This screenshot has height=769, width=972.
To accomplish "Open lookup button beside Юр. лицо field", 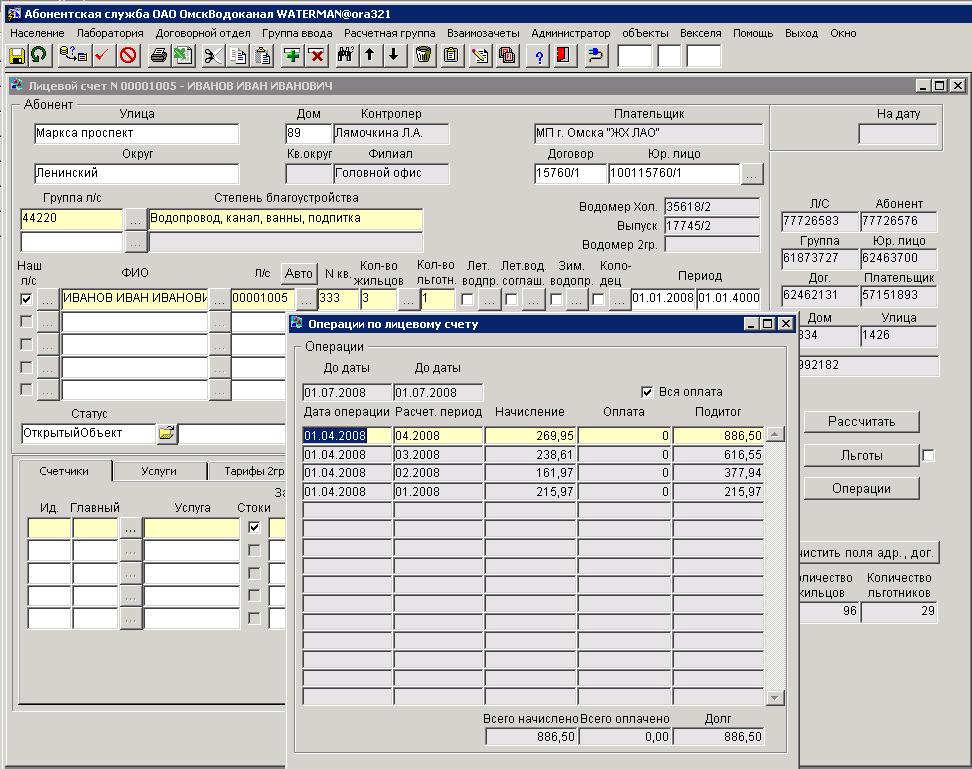I will click(752, 174).
